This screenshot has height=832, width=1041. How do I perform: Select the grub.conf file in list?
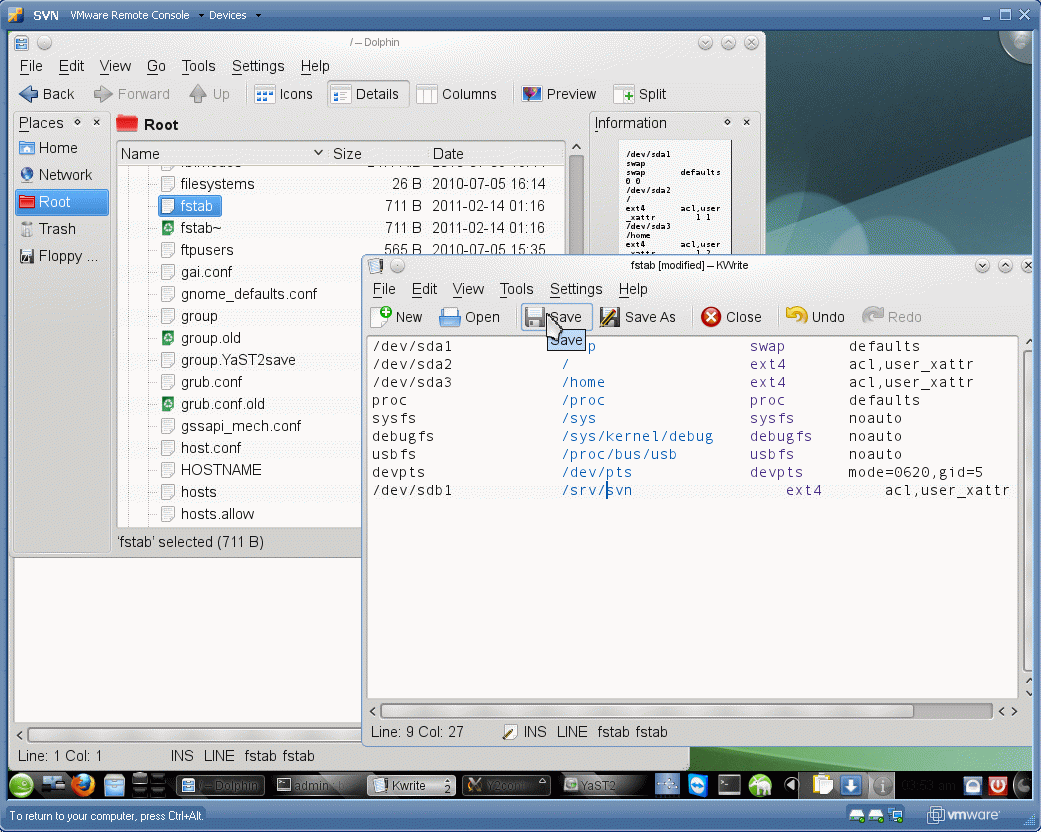click(x=211, y=382)
